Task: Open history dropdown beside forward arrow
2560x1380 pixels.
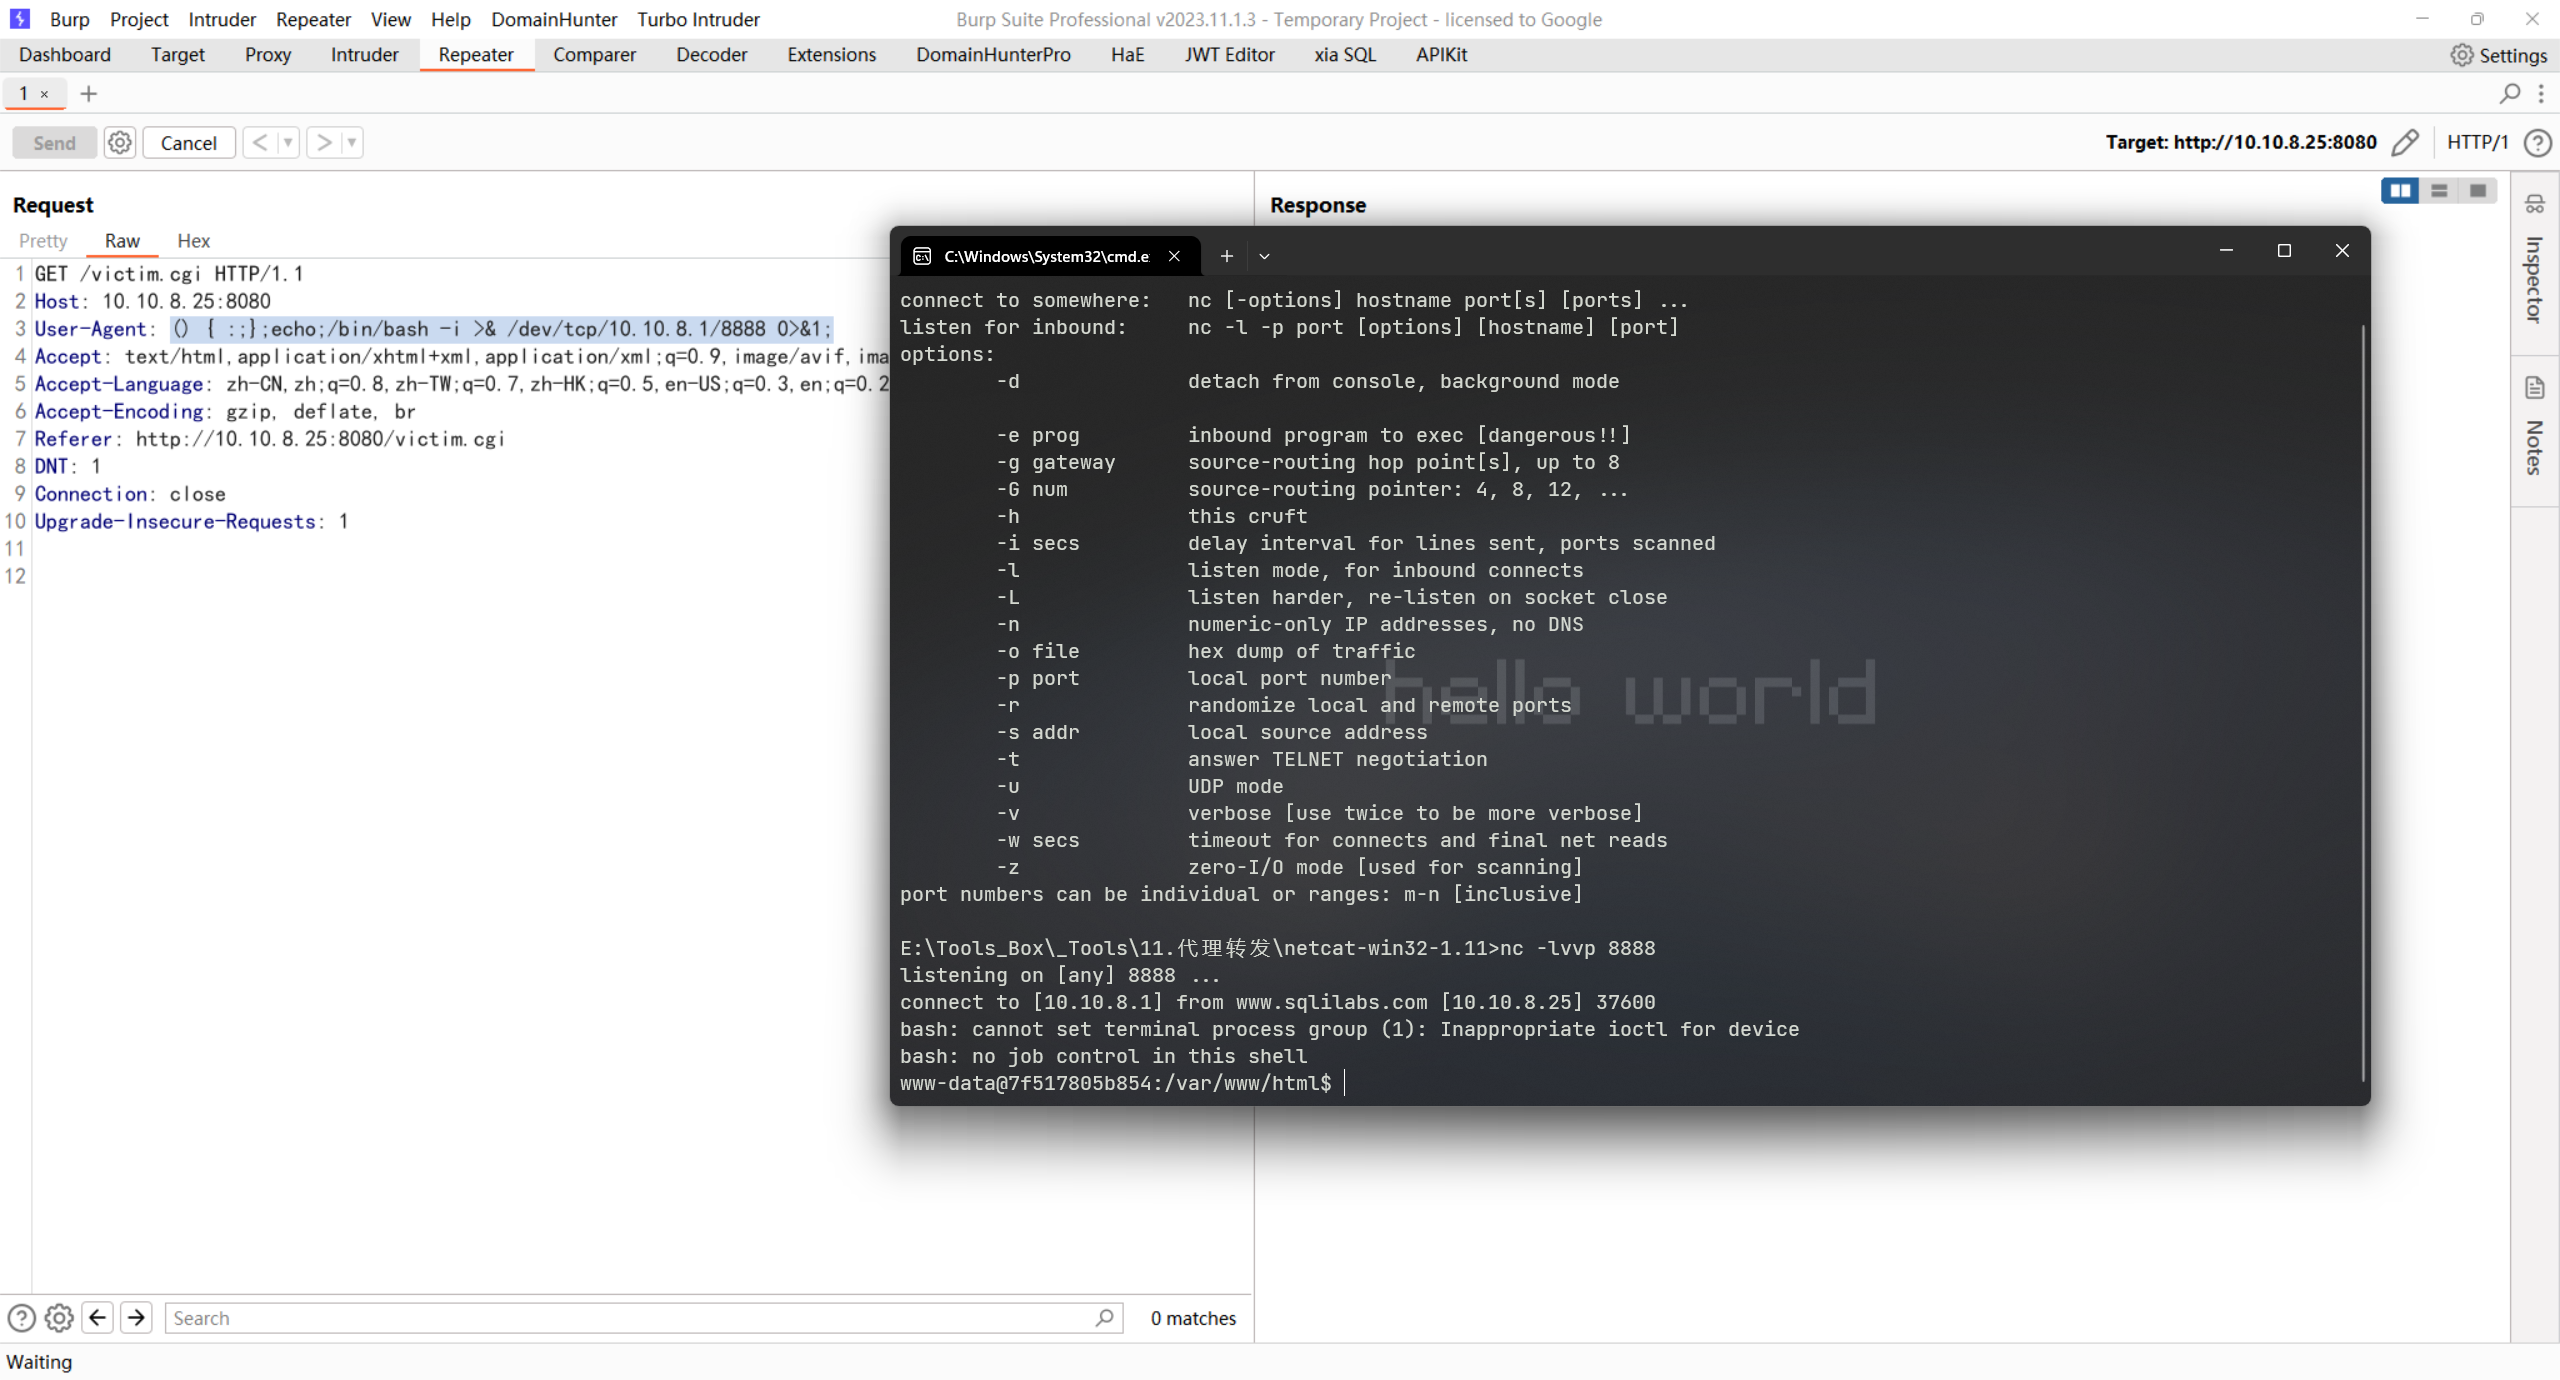Action: 352,143
